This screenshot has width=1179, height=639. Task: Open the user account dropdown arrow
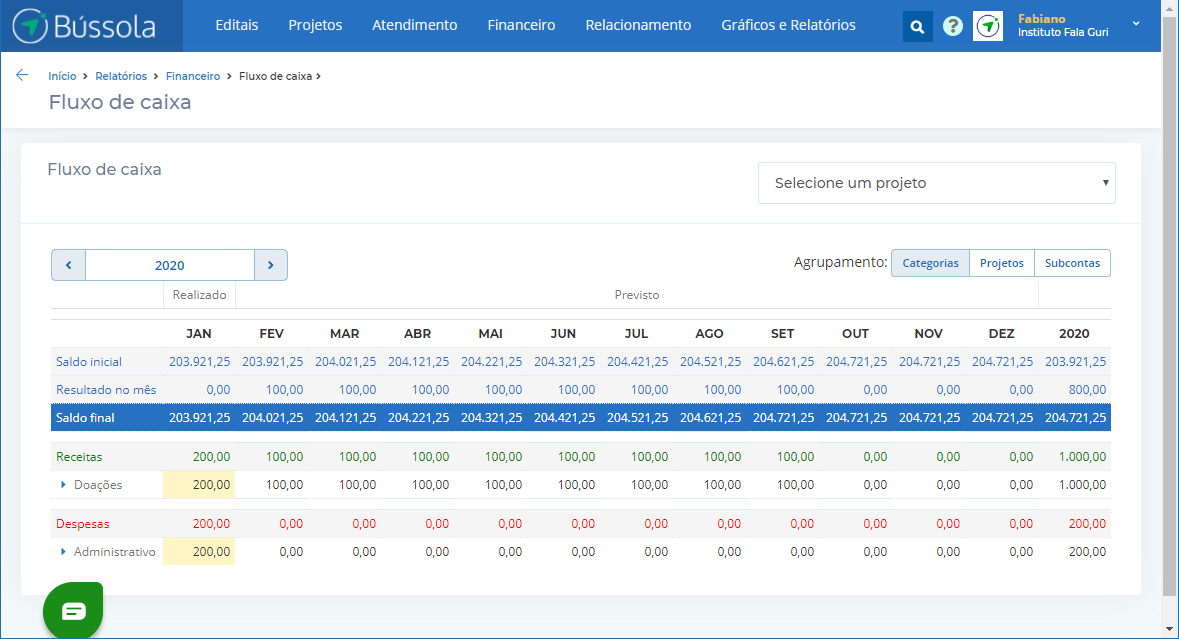1136,24
